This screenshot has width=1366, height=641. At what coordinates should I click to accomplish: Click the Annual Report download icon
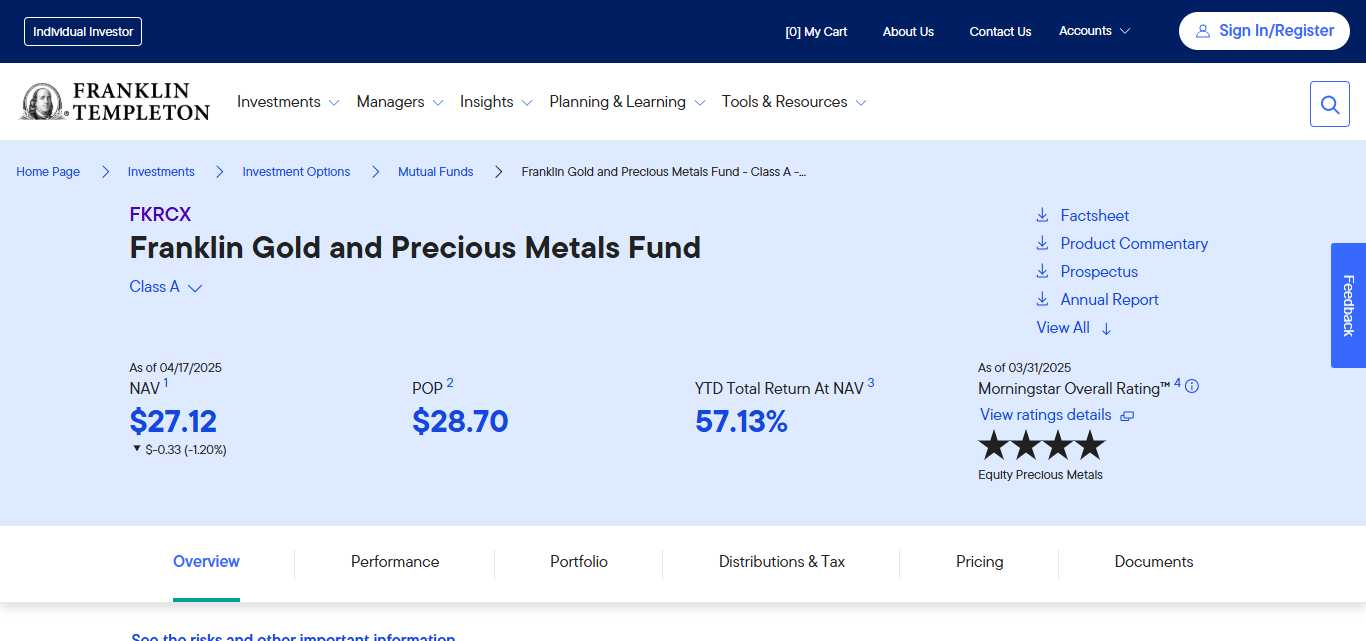tap(1042, 299)
